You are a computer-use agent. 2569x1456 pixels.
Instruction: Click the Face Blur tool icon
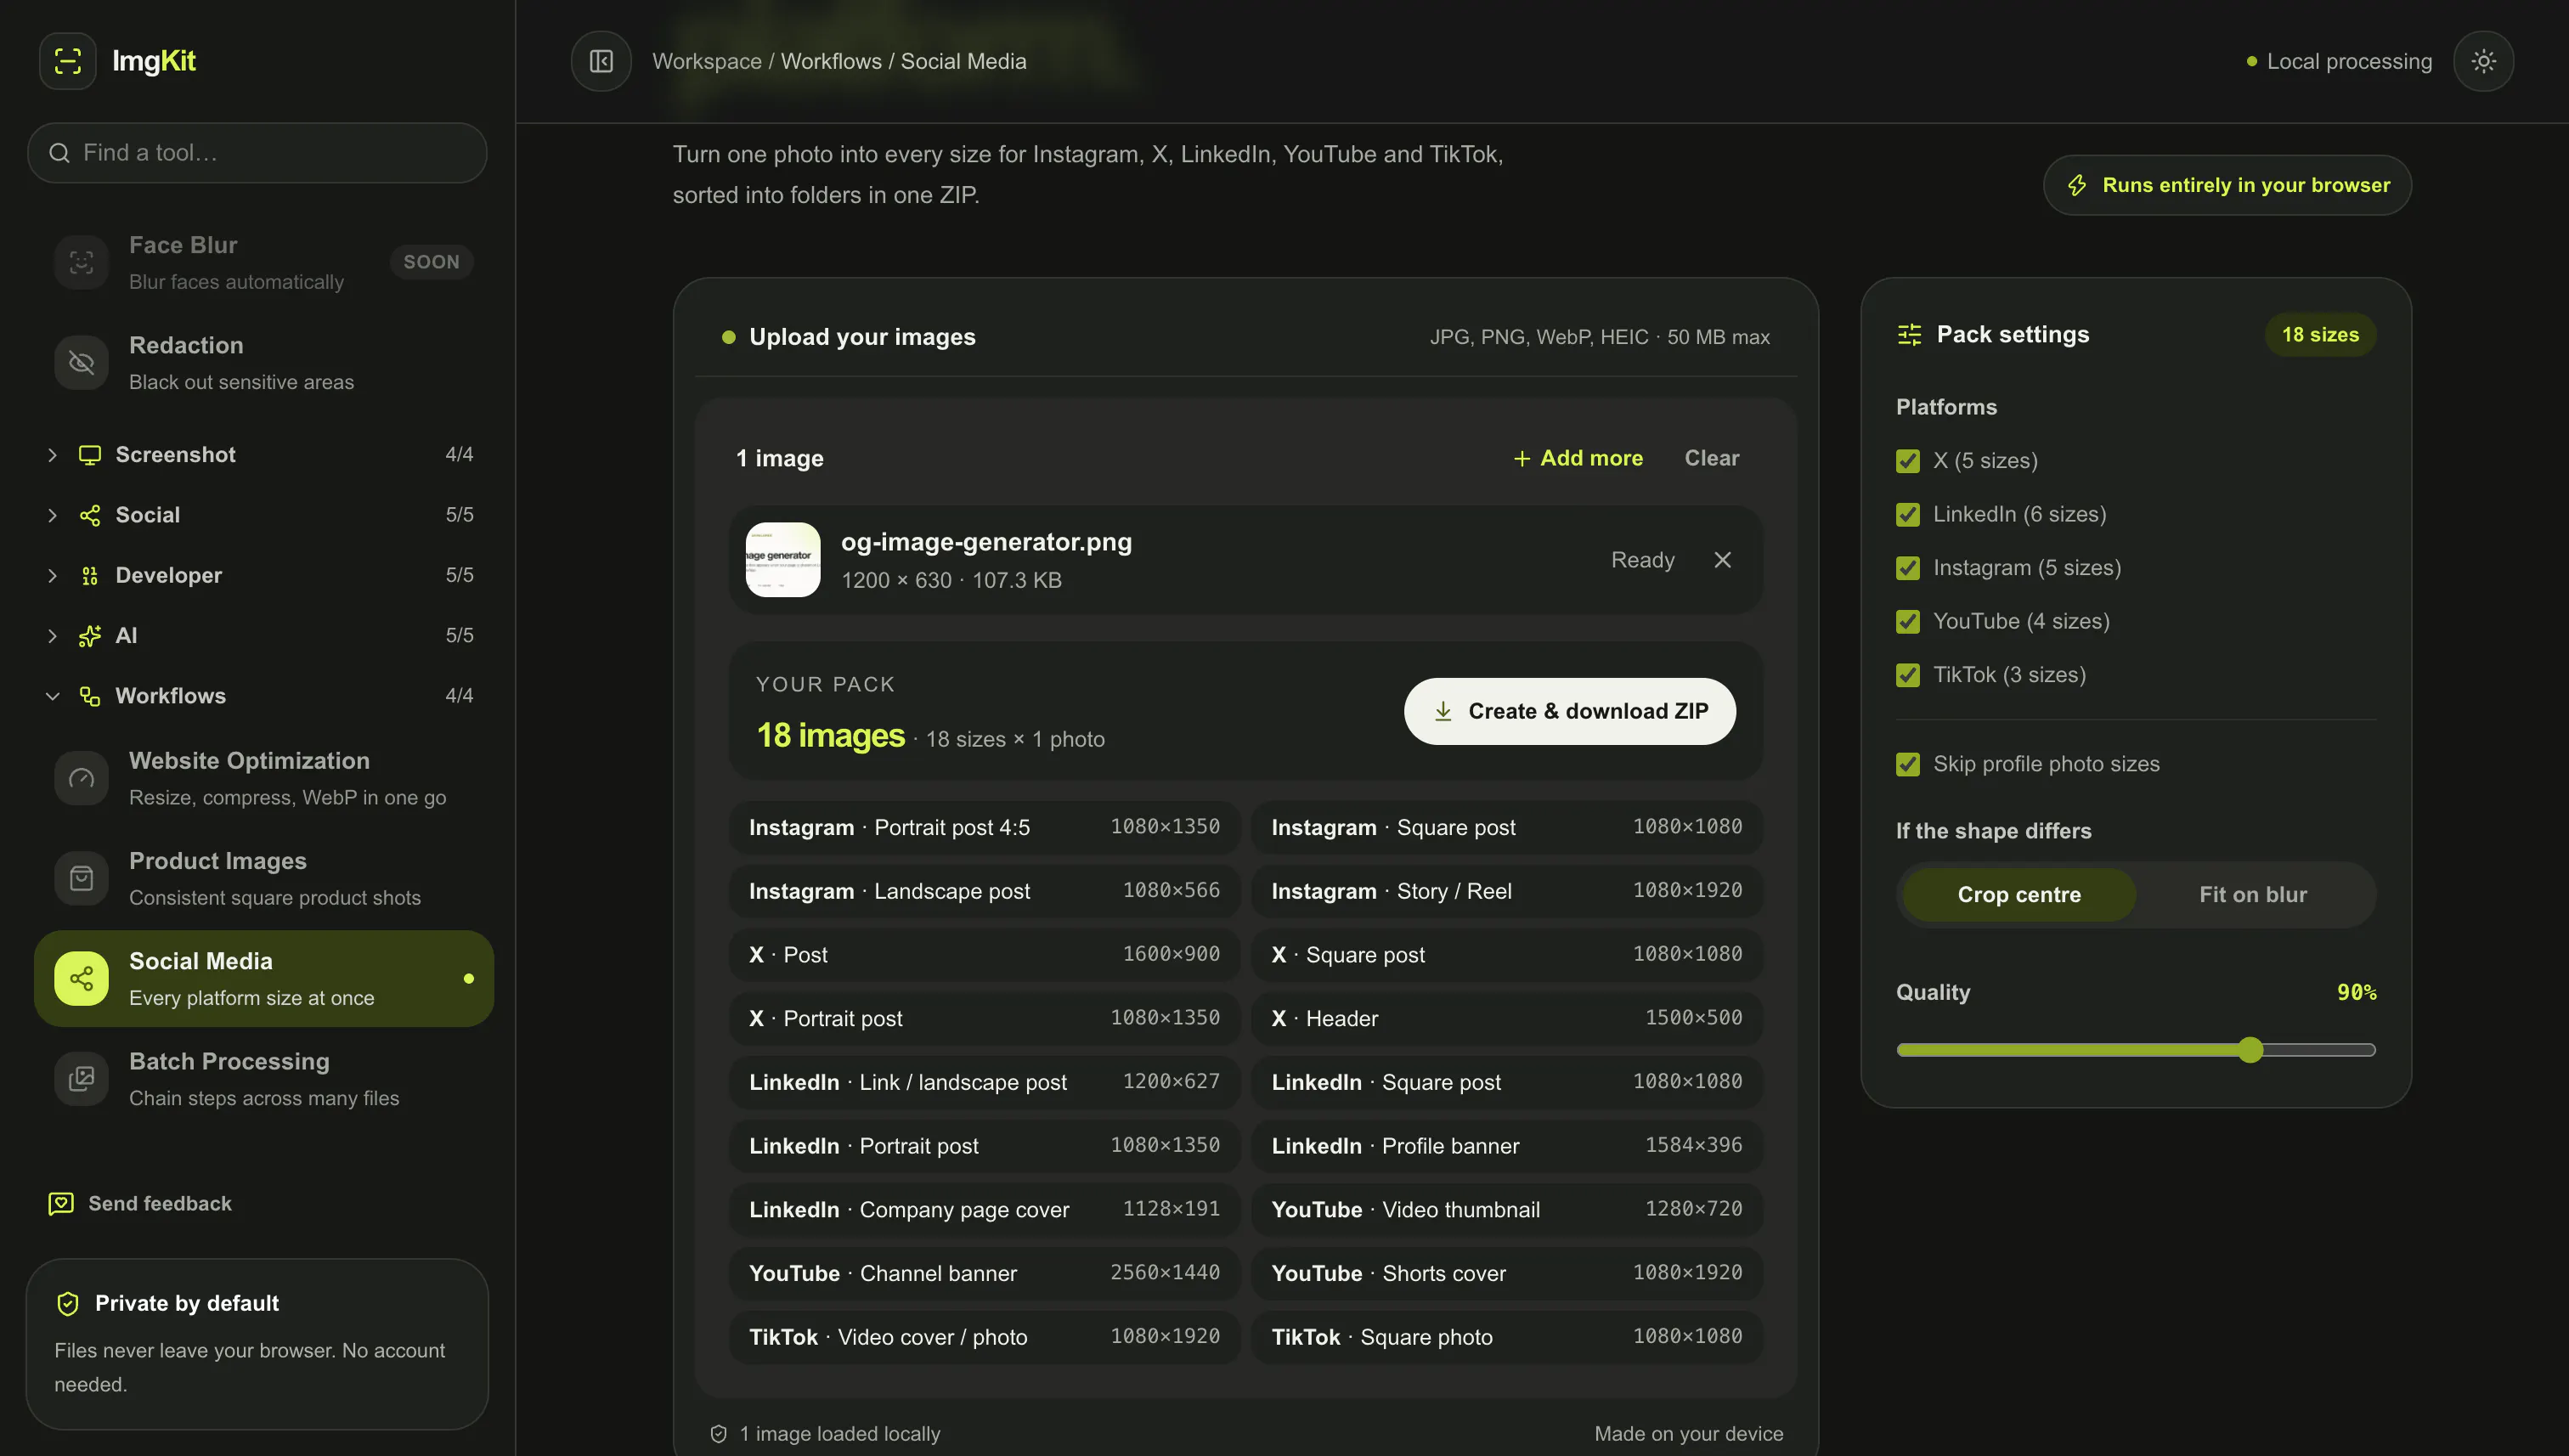[81, 262]
